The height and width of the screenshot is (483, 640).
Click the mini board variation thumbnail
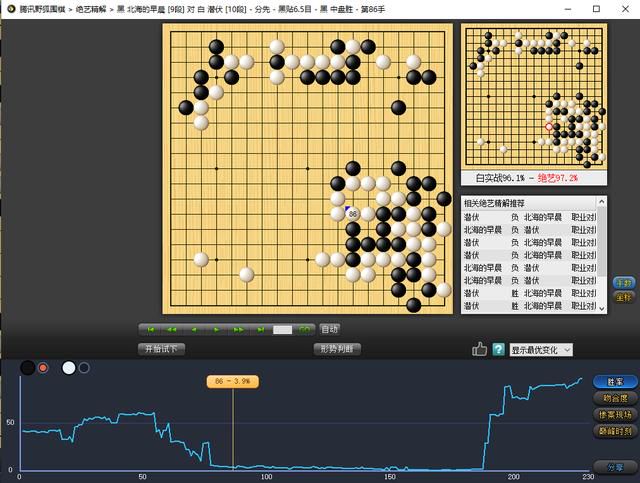click(x=534, y=96)
